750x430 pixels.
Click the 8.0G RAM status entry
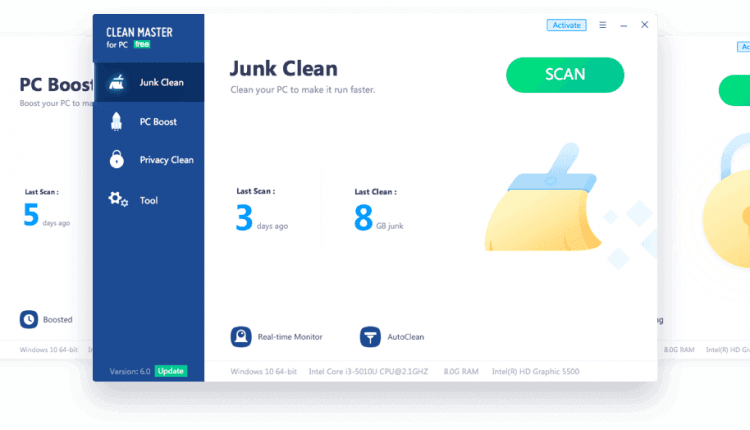[461, 371]
